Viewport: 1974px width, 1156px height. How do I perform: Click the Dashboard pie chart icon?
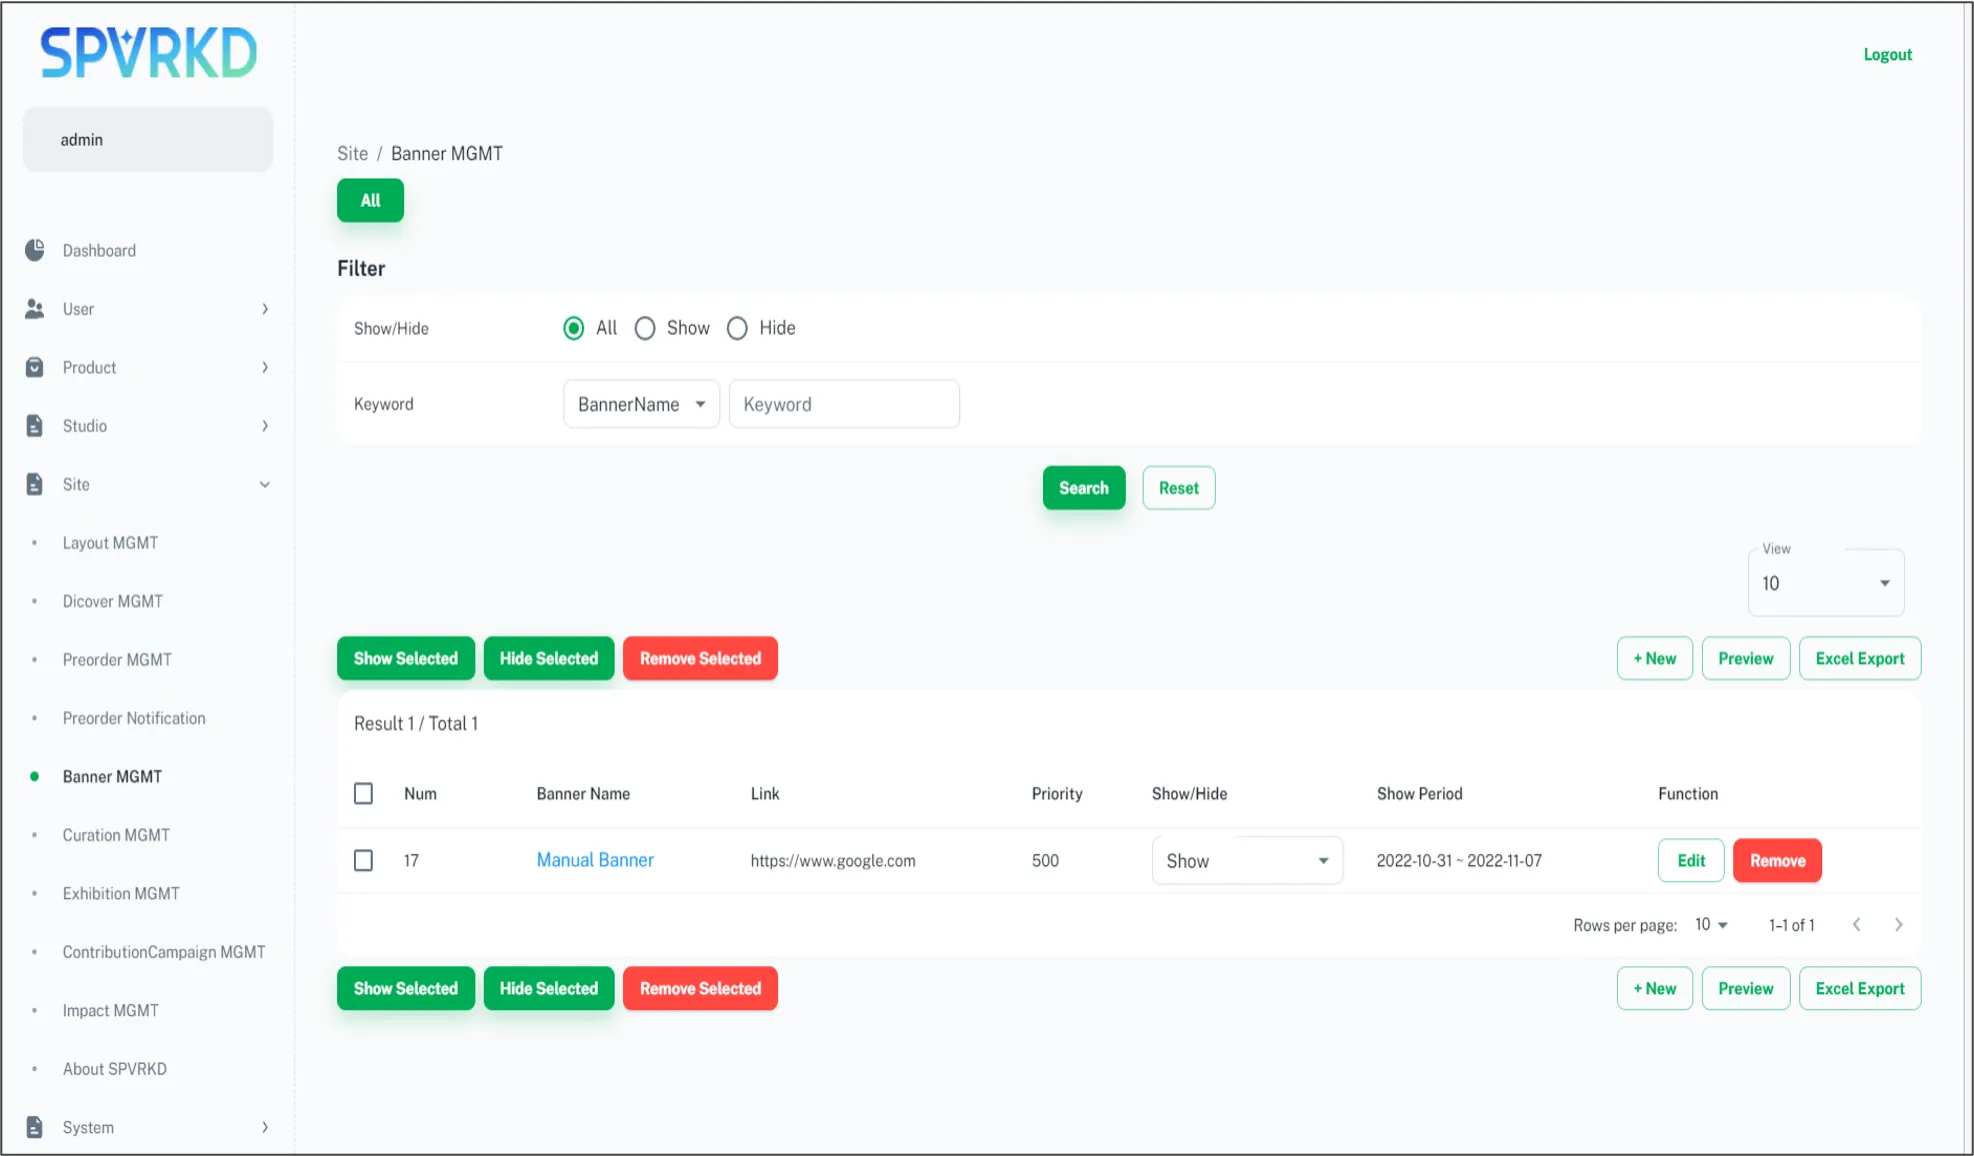[x=35, y=250]
